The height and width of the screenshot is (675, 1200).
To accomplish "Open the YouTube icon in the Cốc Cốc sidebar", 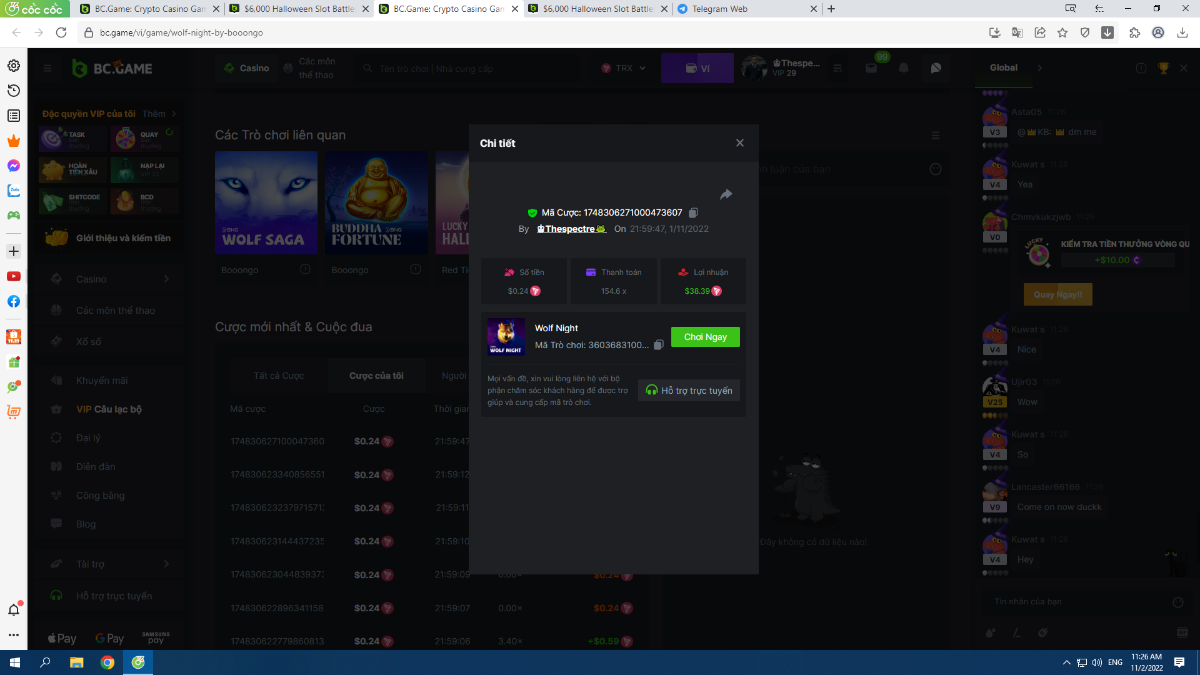I will [14, 276].
